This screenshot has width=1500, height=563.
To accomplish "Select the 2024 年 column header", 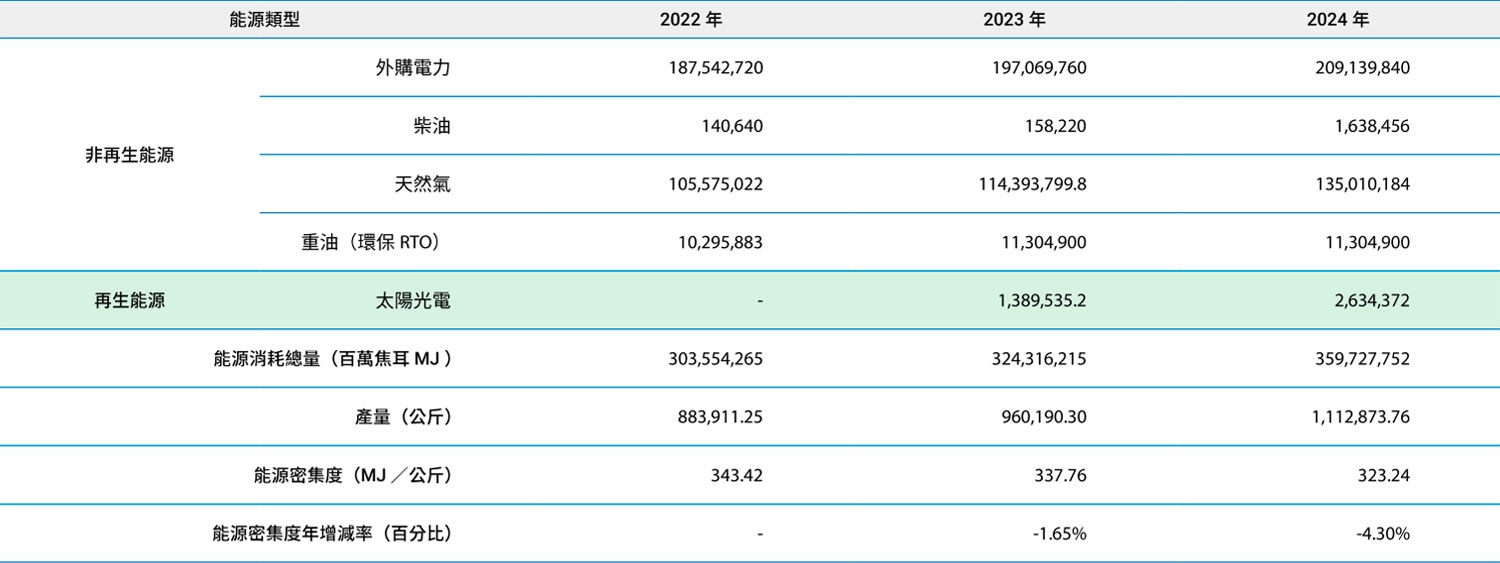I will [x=1338, y=20].
